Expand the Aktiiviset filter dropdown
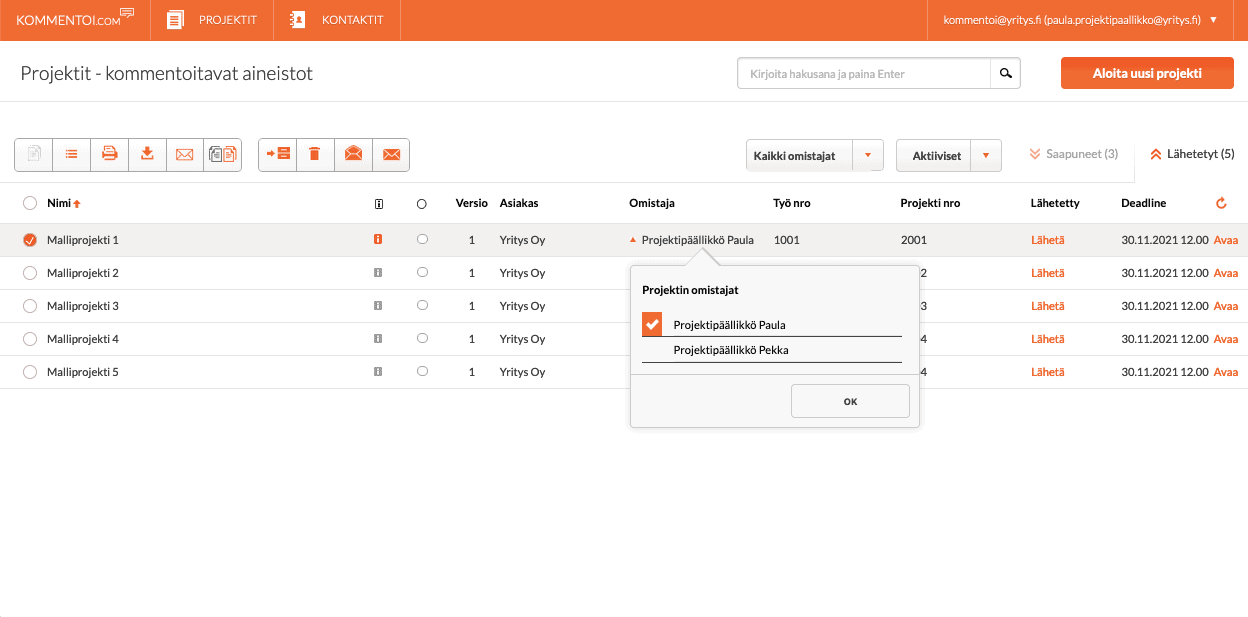The width and height of the screenshot is (1248, 617). (985, 155)
